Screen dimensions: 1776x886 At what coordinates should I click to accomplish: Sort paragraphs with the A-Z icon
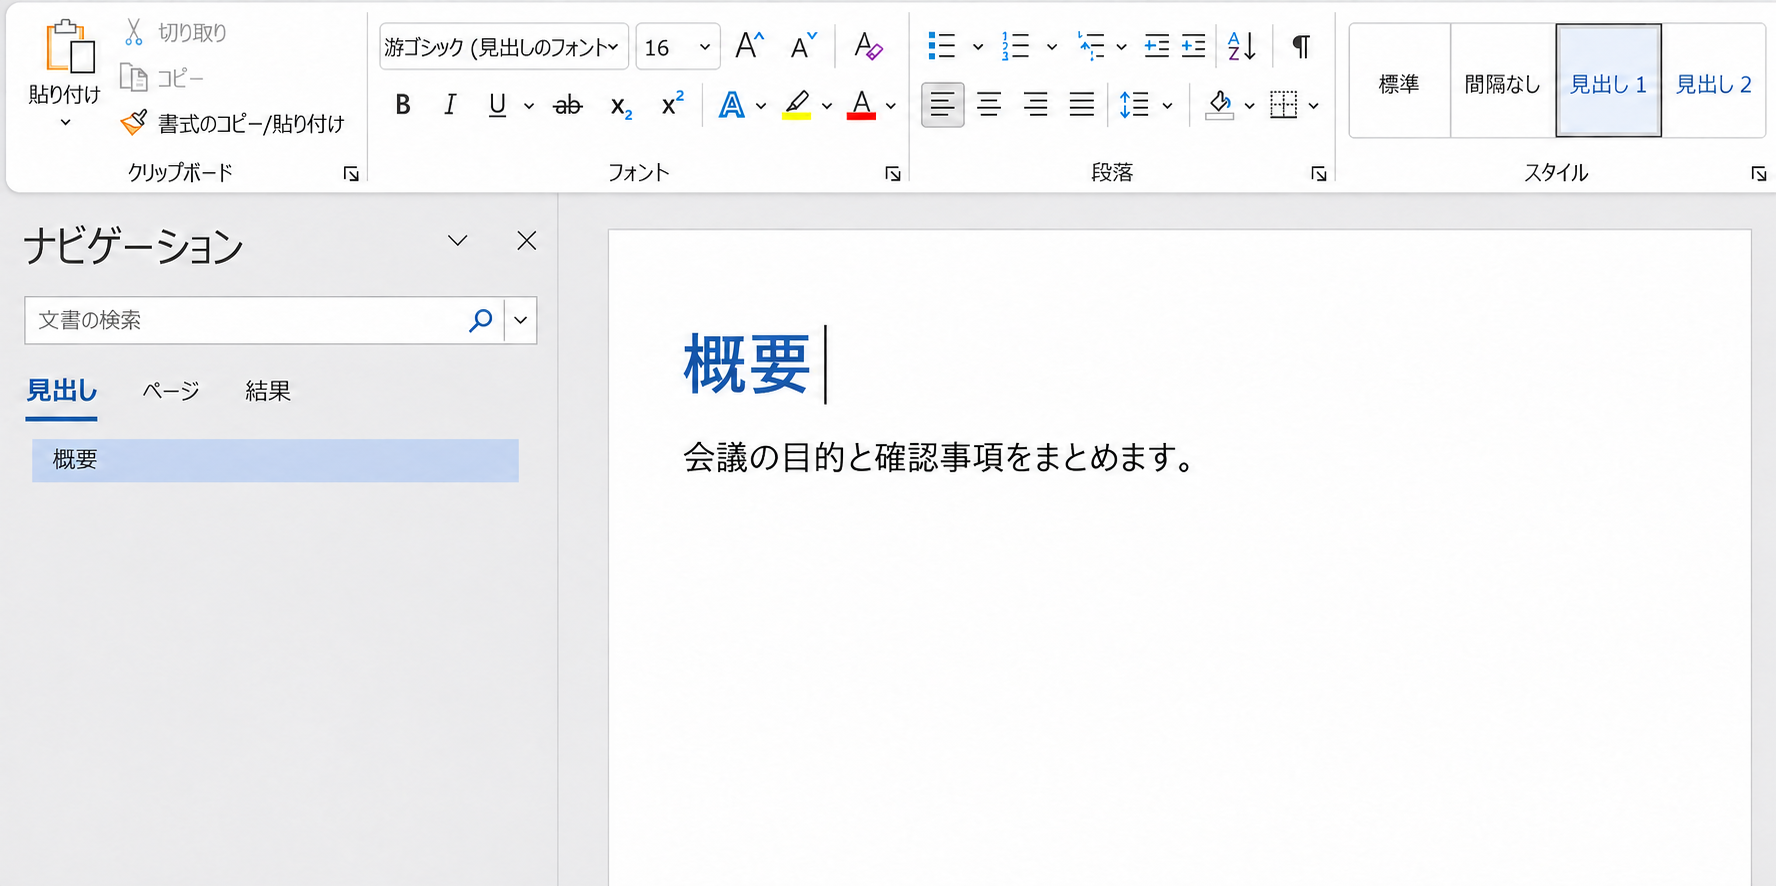1241,46
